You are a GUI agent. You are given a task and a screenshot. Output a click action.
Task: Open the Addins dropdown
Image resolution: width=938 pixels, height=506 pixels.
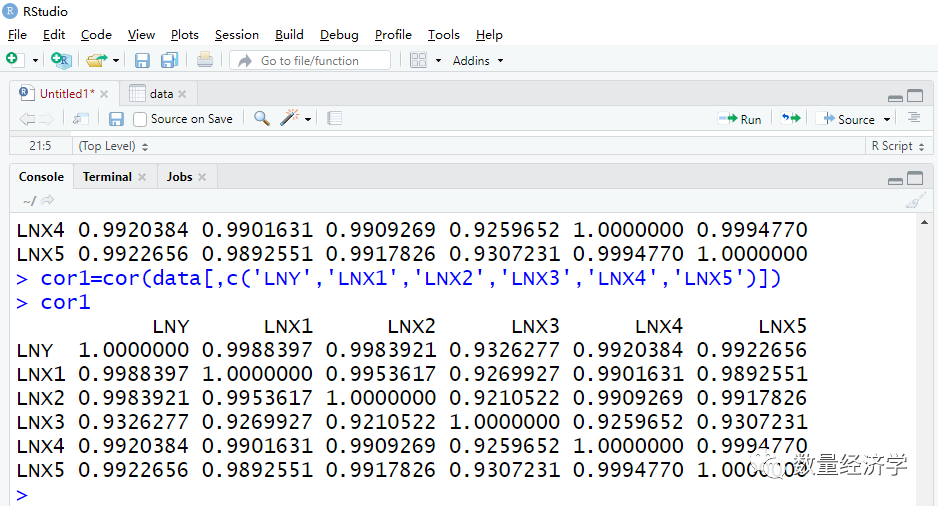tap(477, 60)
